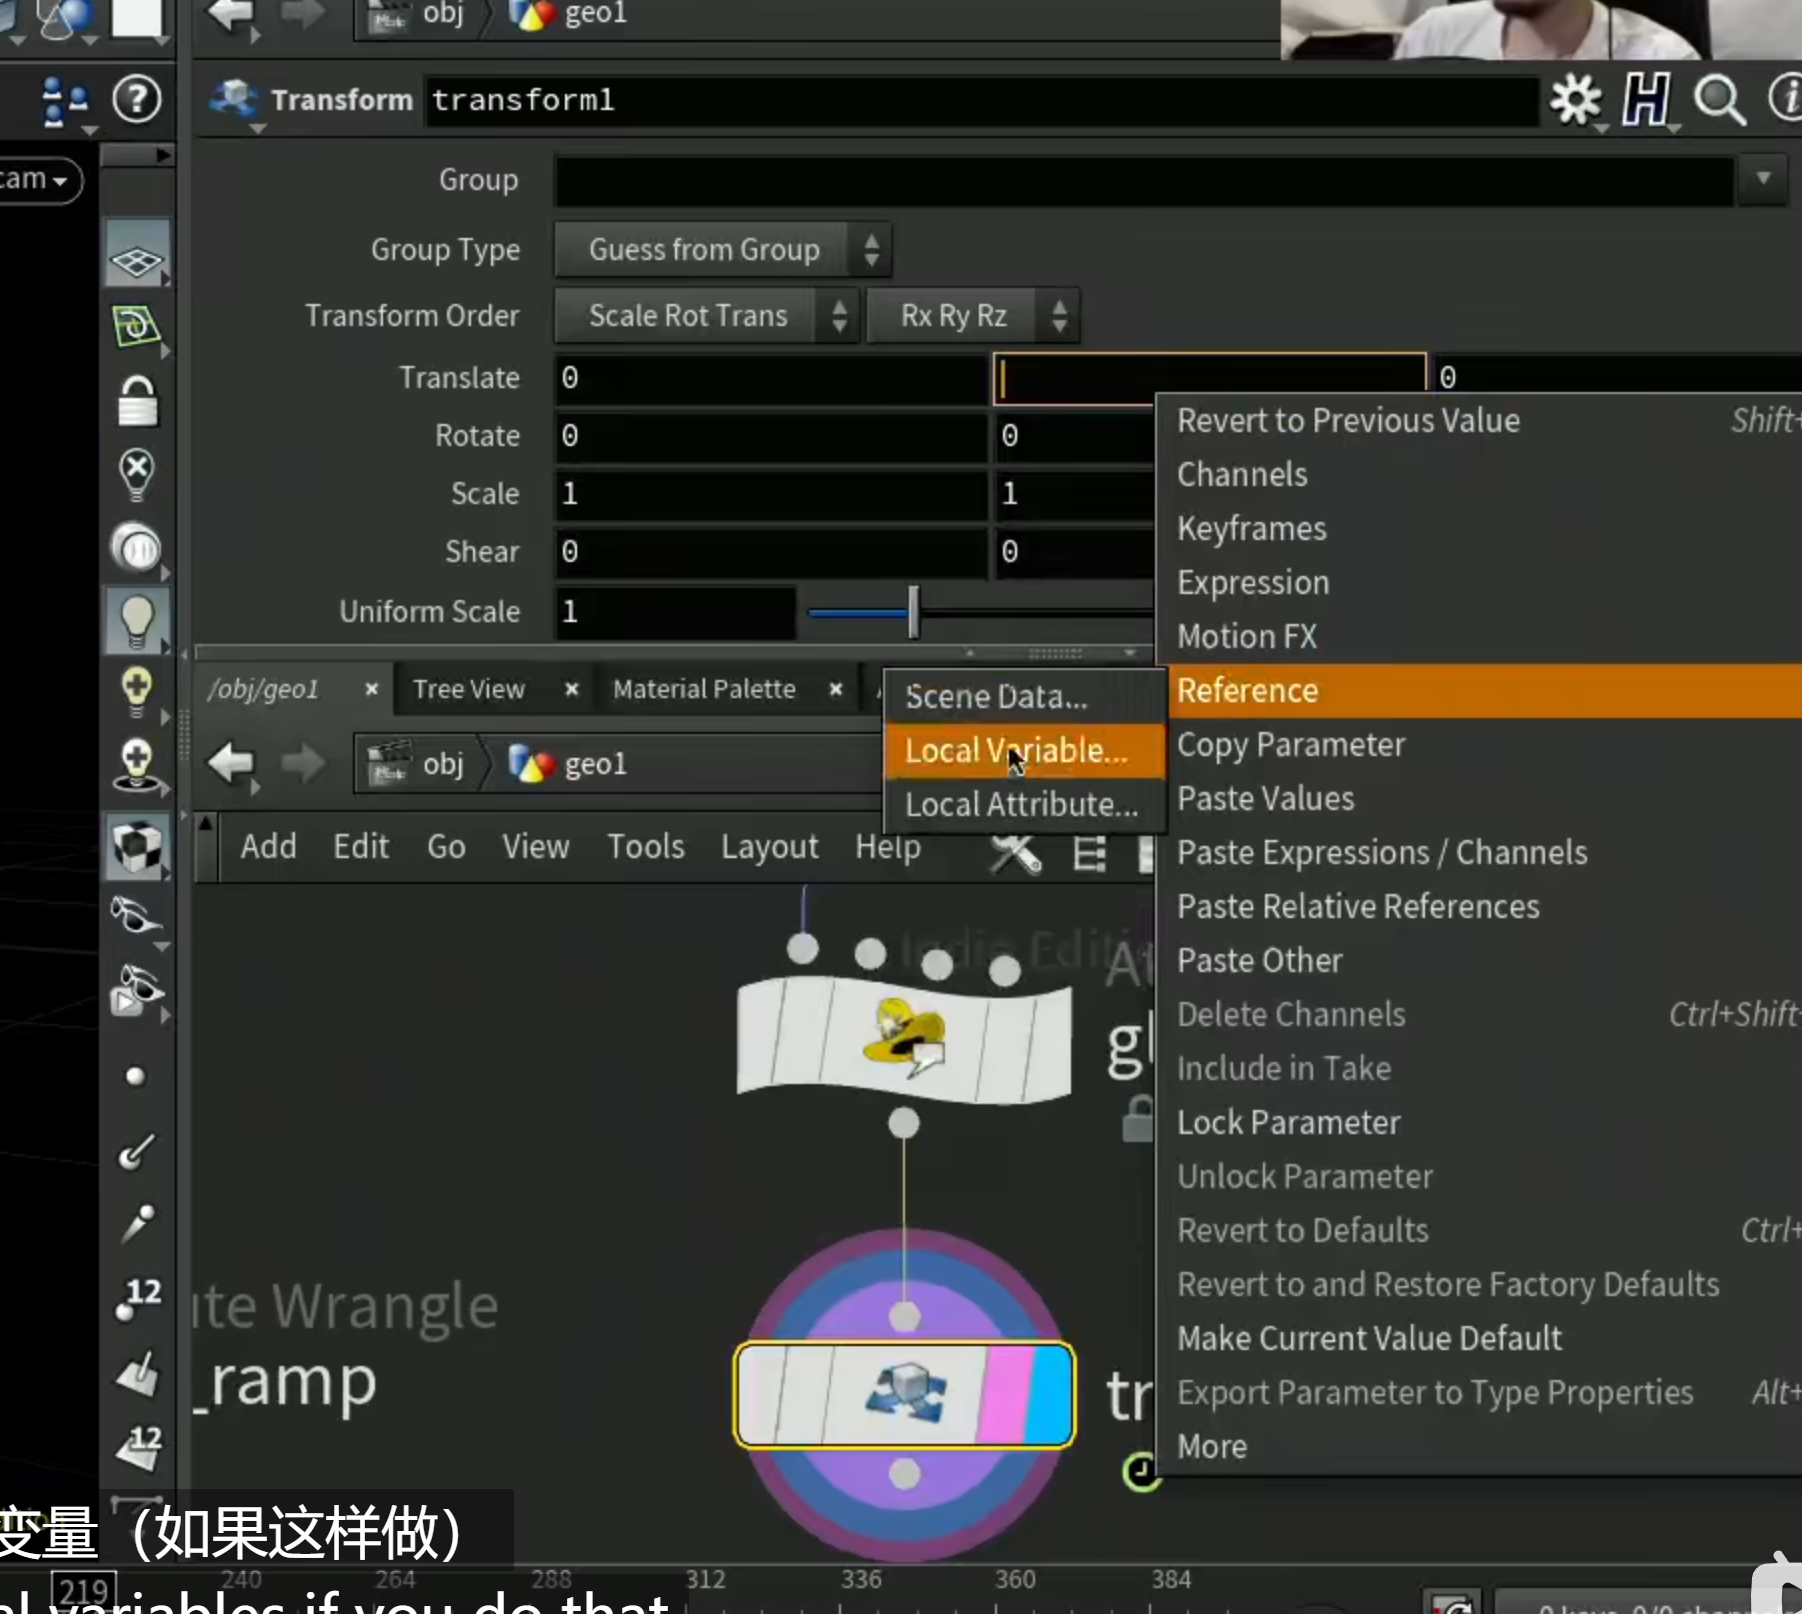Click the Translate X input field
The width and height of the screenshot is (1802, 1614).
771,378
